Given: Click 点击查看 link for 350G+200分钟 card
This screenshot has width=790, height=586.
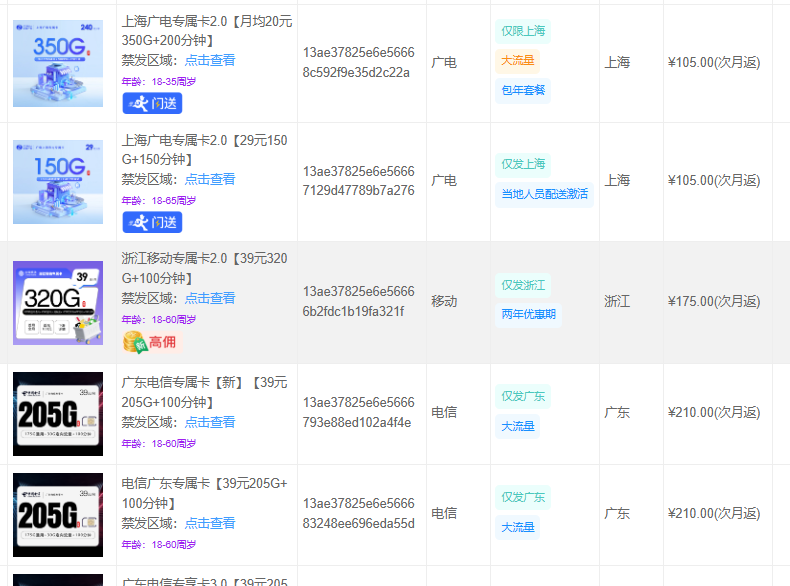Looking at the screenshot, I should coord(210,60).
